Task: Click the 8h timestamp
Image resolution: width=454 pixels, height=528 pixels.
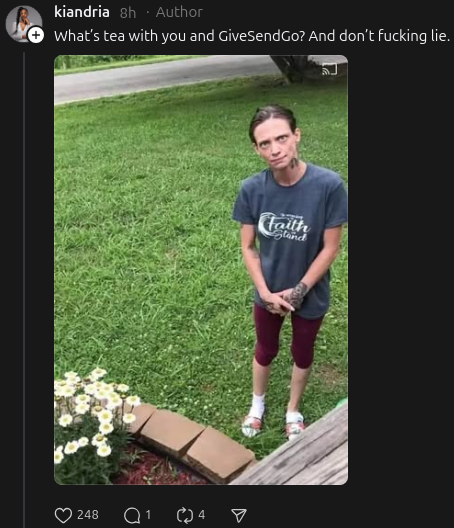Action: point(128,13)
